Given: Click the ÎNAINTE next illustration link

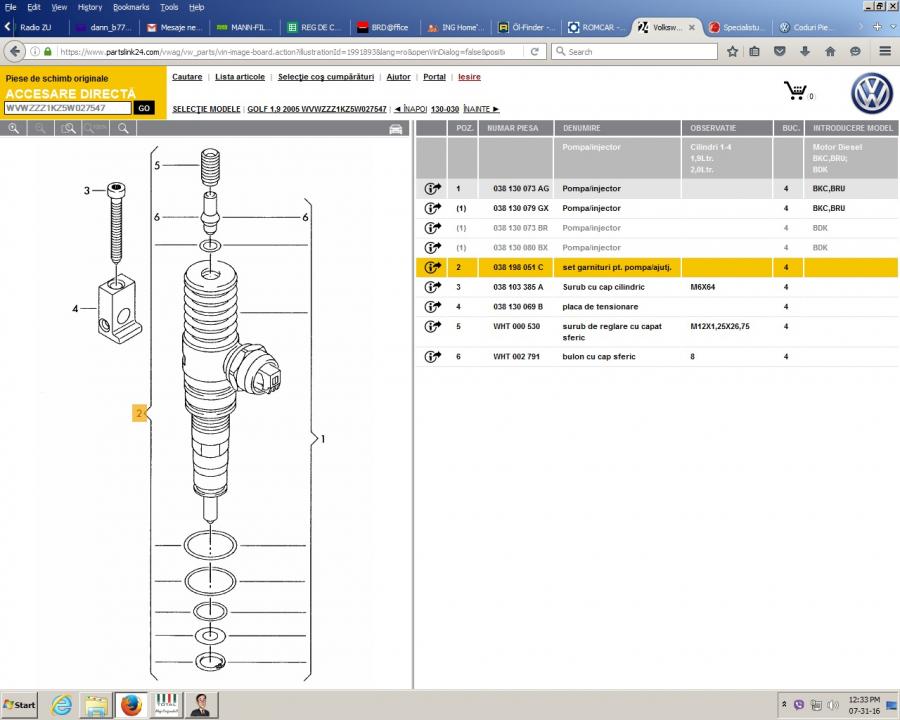Looking at the screenshot, I should 481,109.
